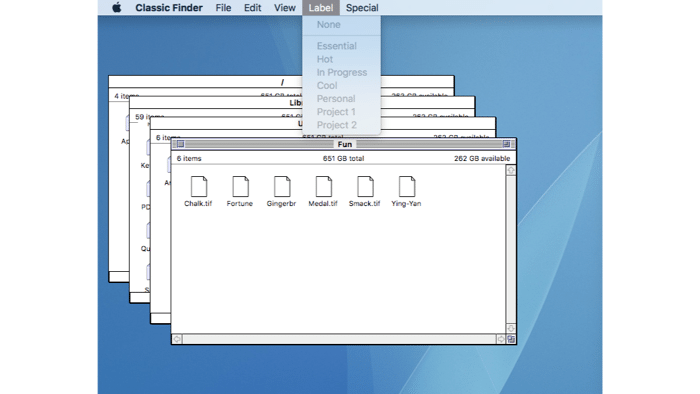Click the Fun window down scroll arrow

511,328
